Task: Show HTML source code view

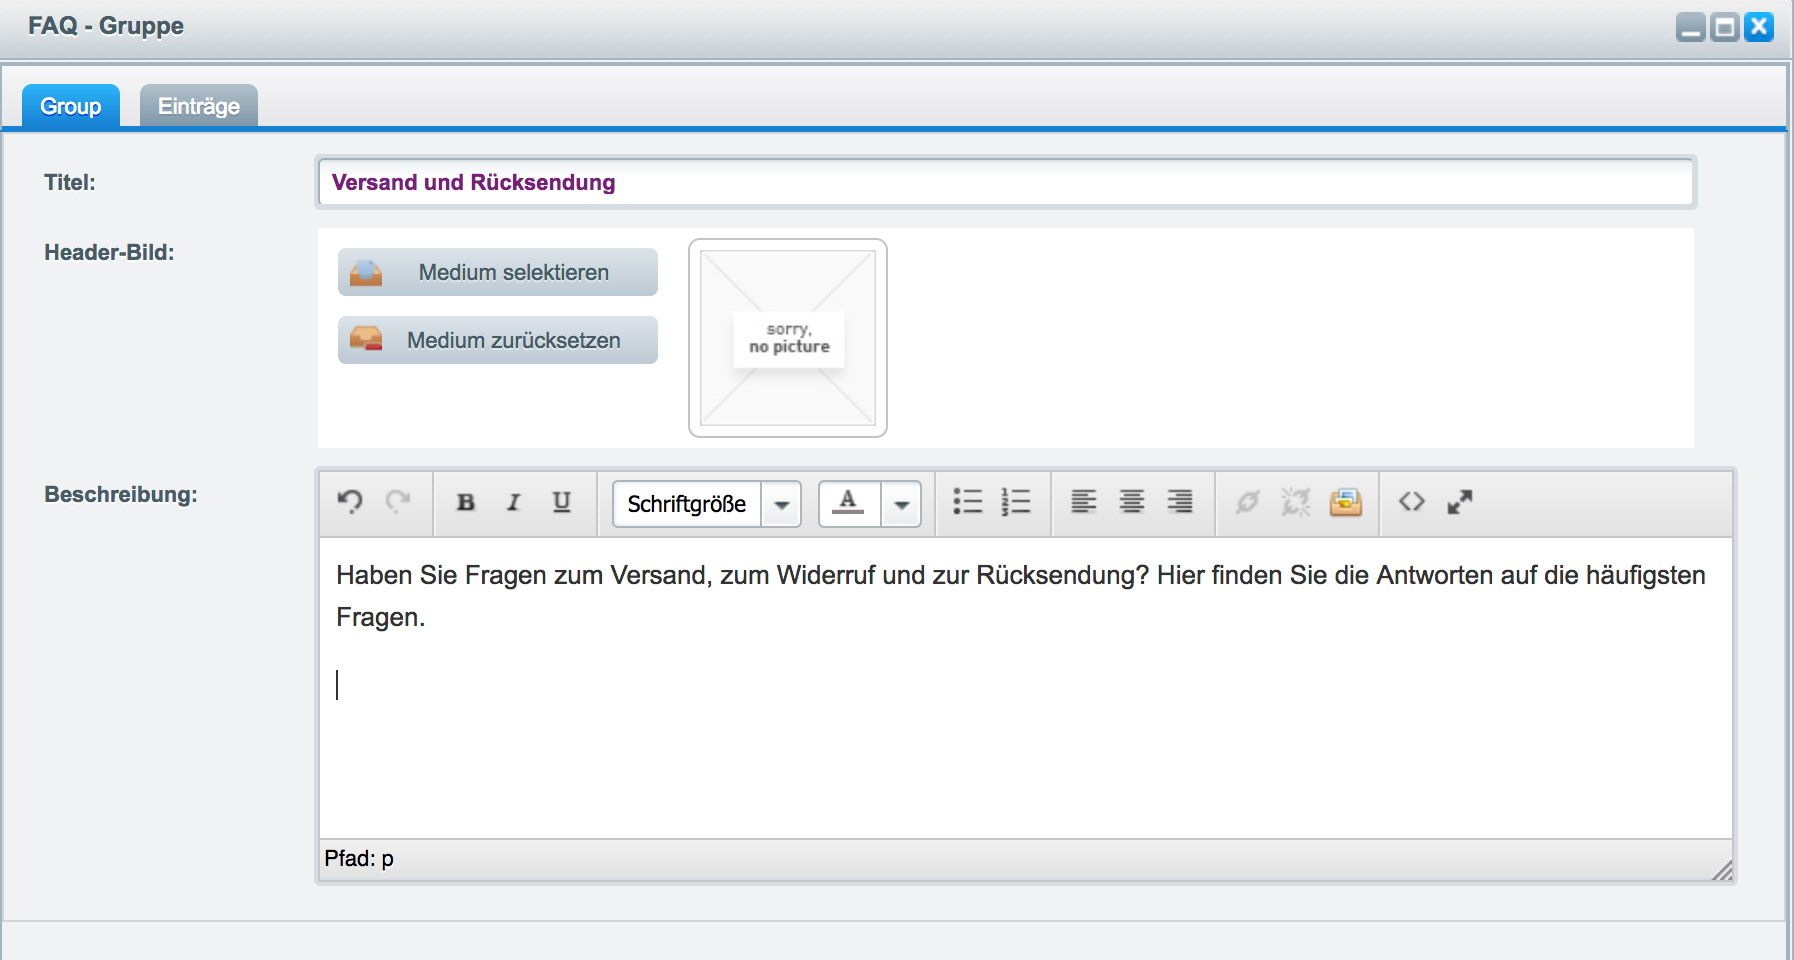Action: coord(1412,502)
